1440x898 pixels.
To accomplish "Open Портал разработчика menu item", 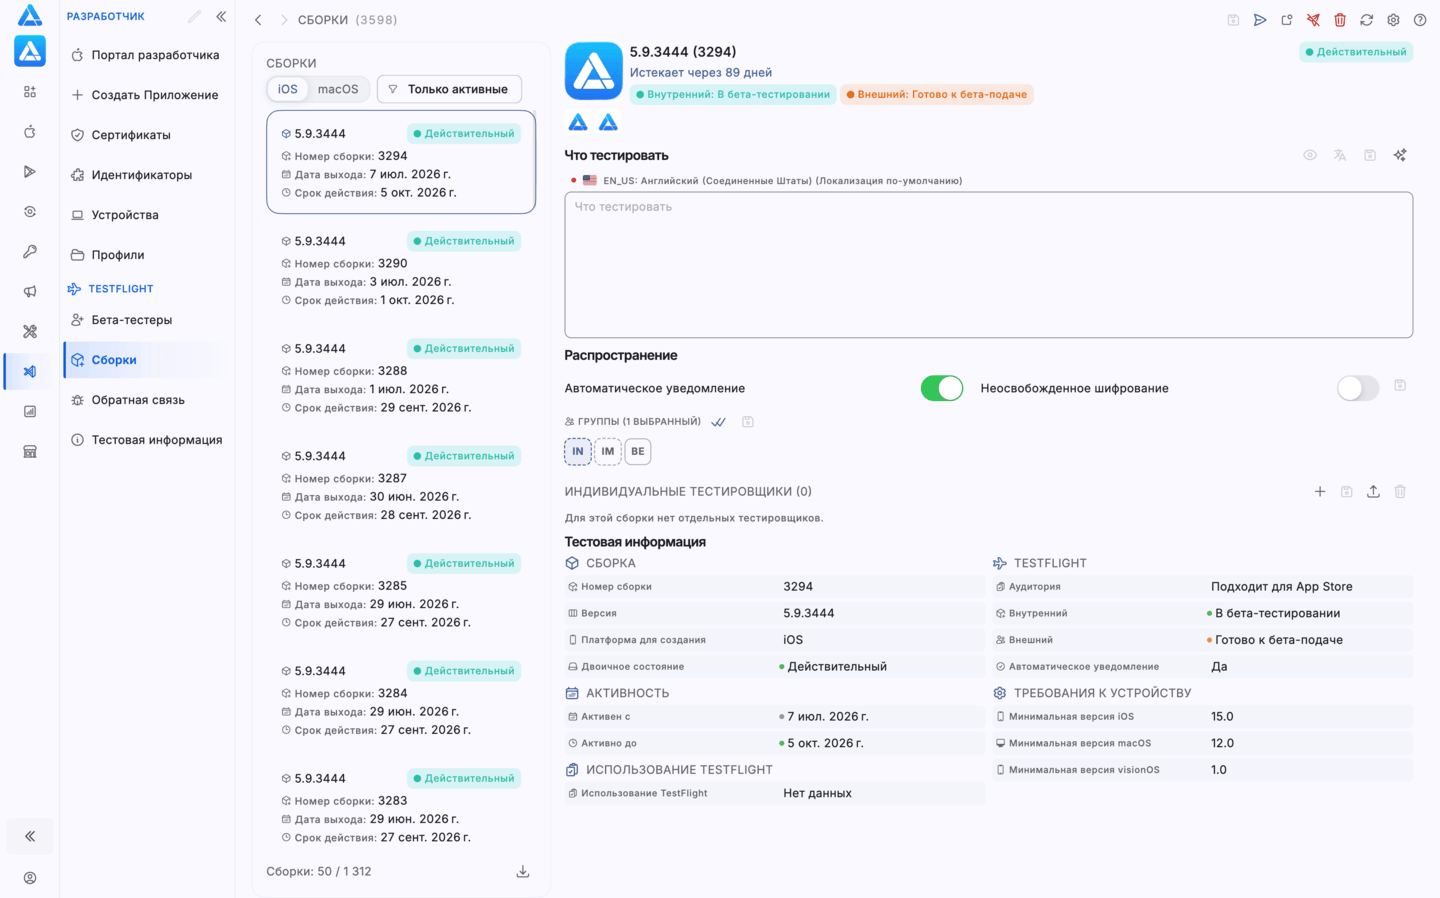I will [x=146, y=55].
